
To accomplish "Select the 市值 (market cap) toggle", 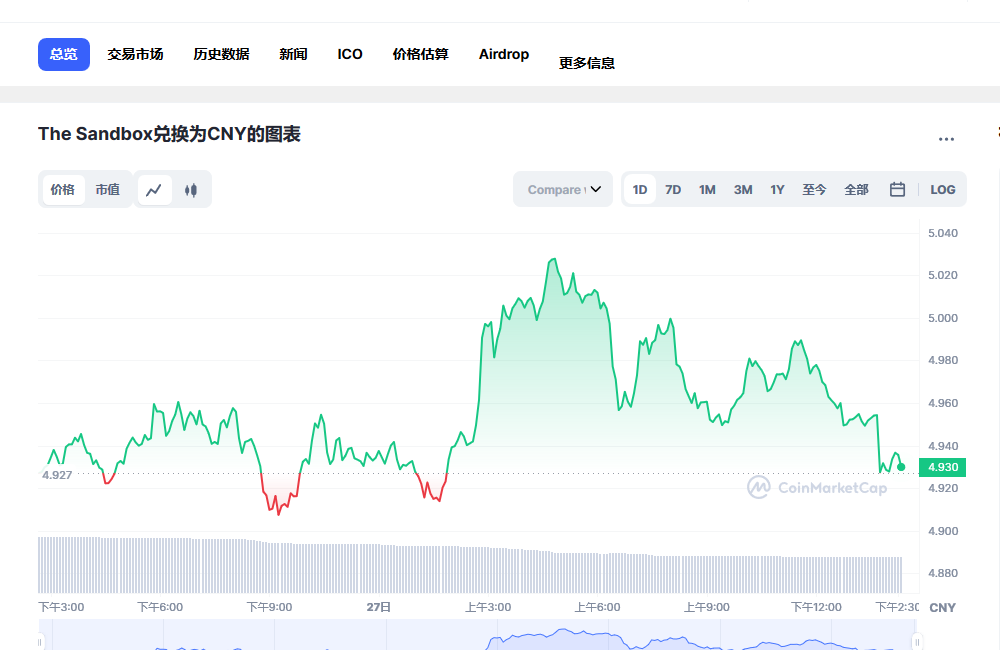I will pyautogui.click(x=108, y=190).
